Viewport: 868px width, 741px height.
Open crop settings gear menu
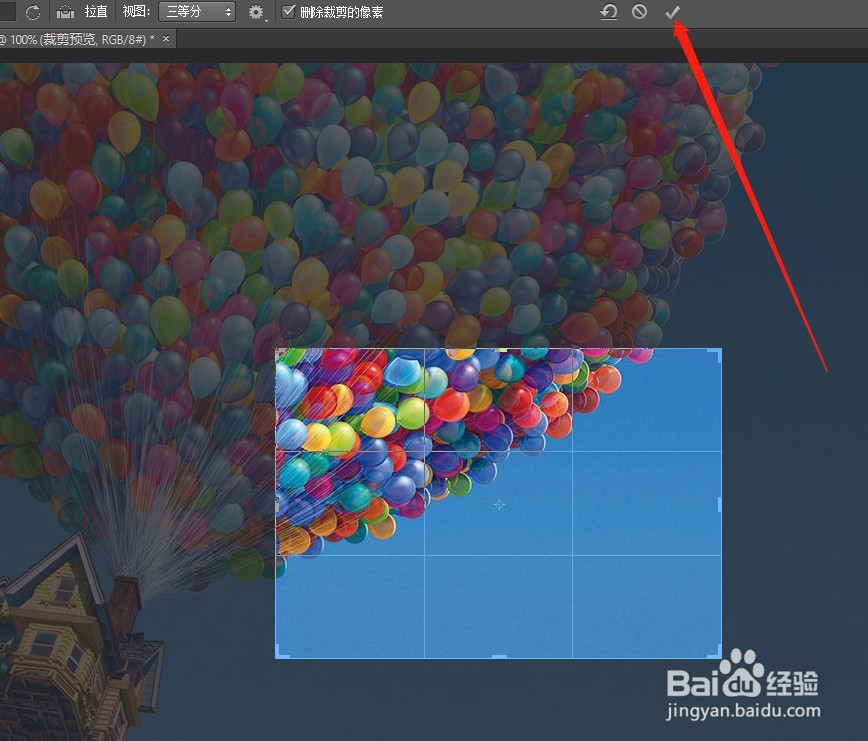click(x=256, y=12)
